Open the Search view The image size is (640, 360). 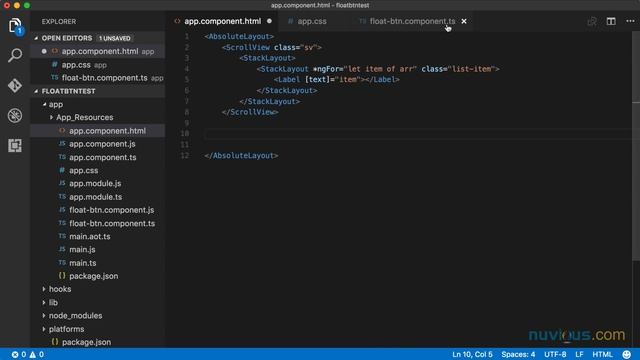tap(15, 55)
